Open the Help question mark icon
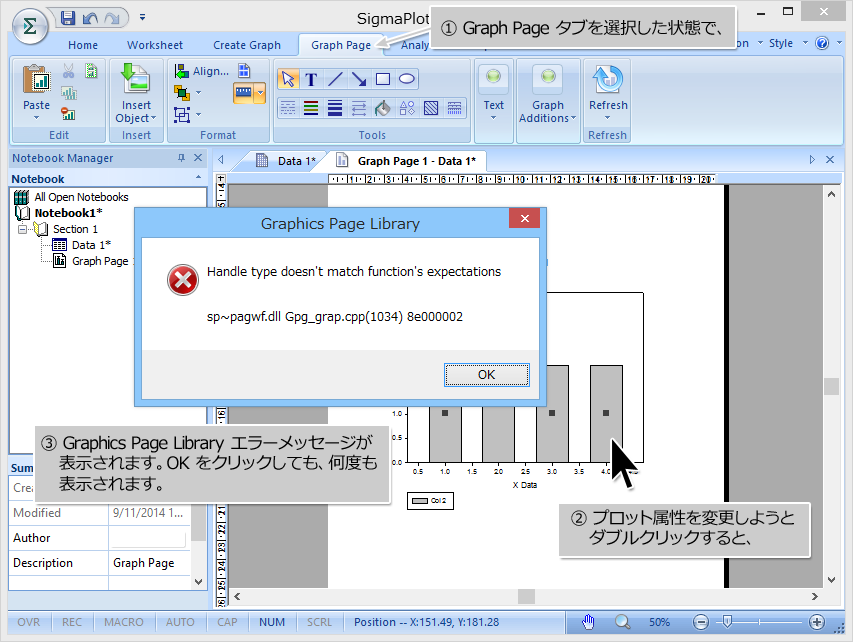 [x=822, y=43]
